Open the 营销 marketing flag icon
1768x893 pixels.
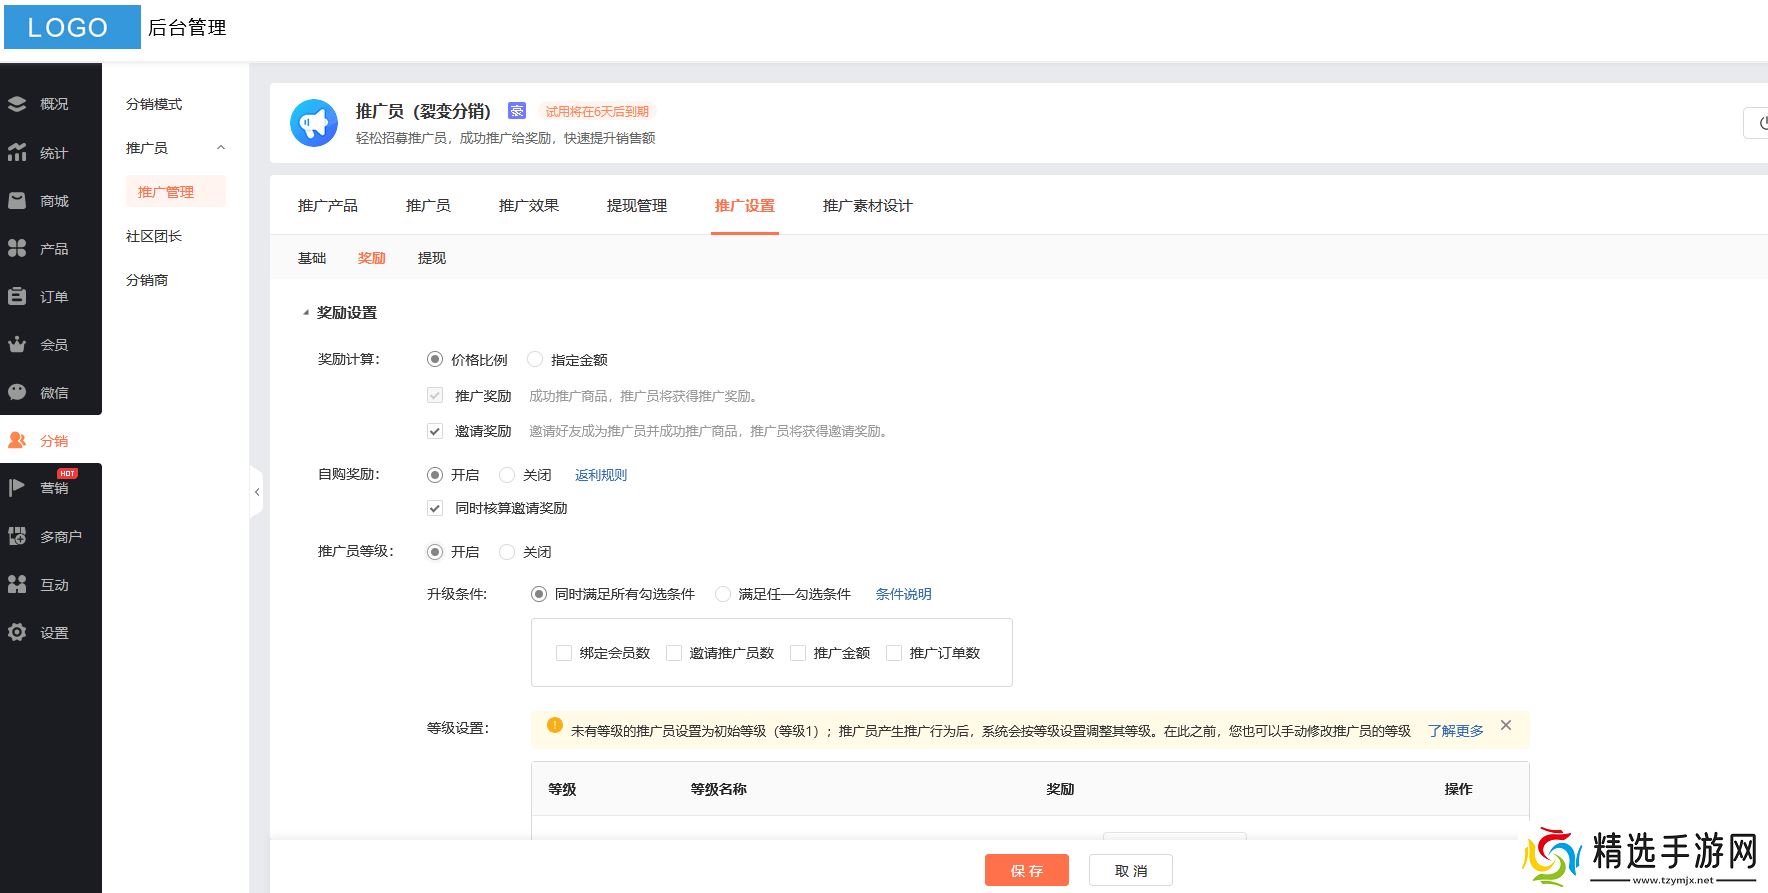(17, 488)
